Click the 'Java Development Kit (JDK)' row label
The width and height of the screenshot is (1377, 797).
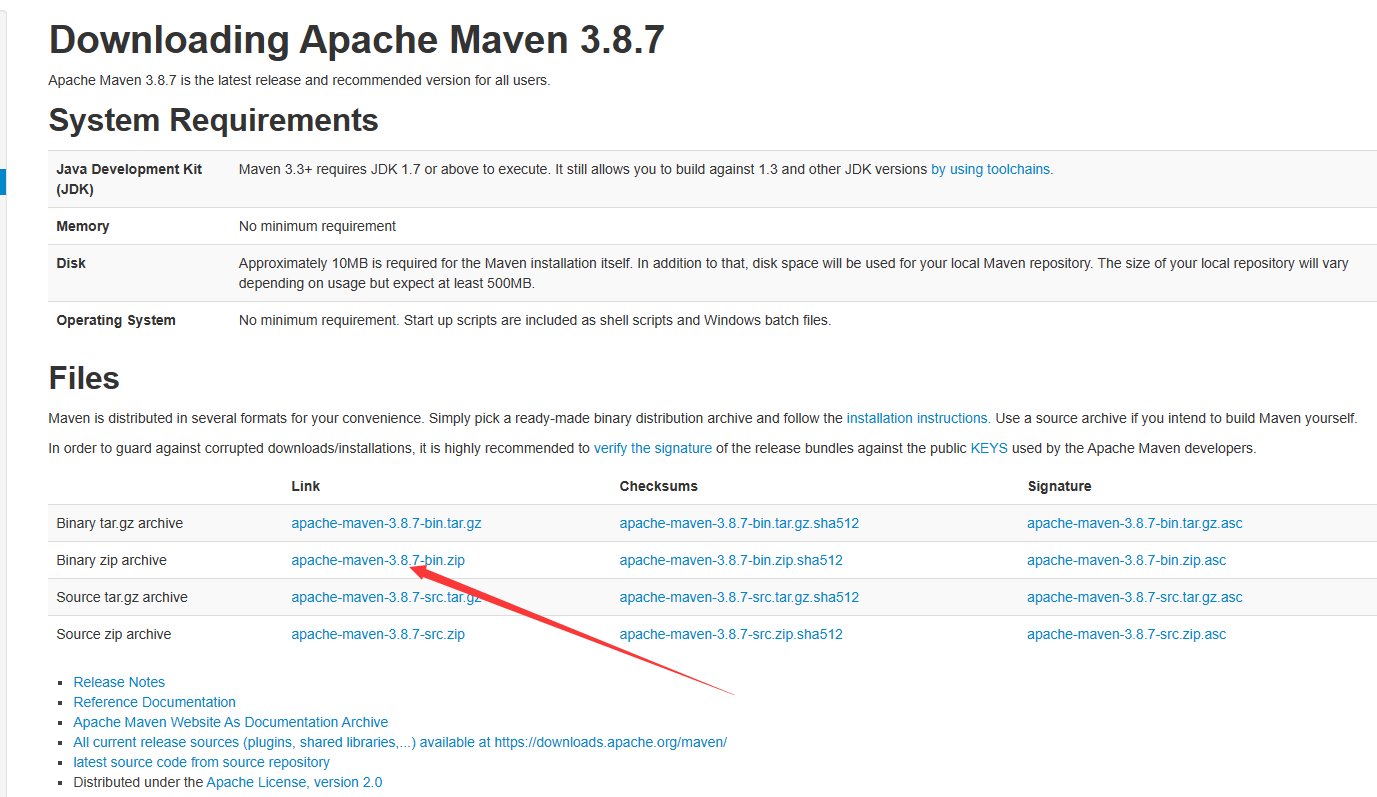(x=129, y=179)
